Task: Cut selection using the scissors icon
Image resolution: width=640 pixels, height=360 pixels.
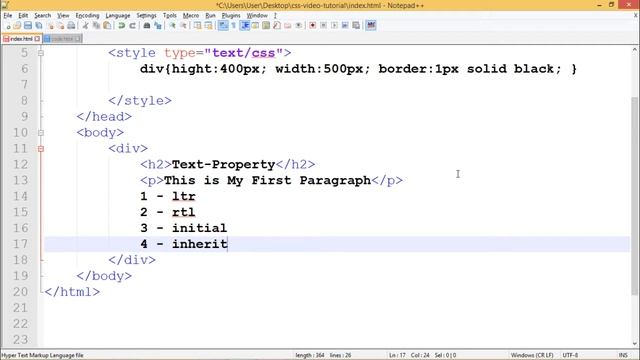Action: point(85,25)
